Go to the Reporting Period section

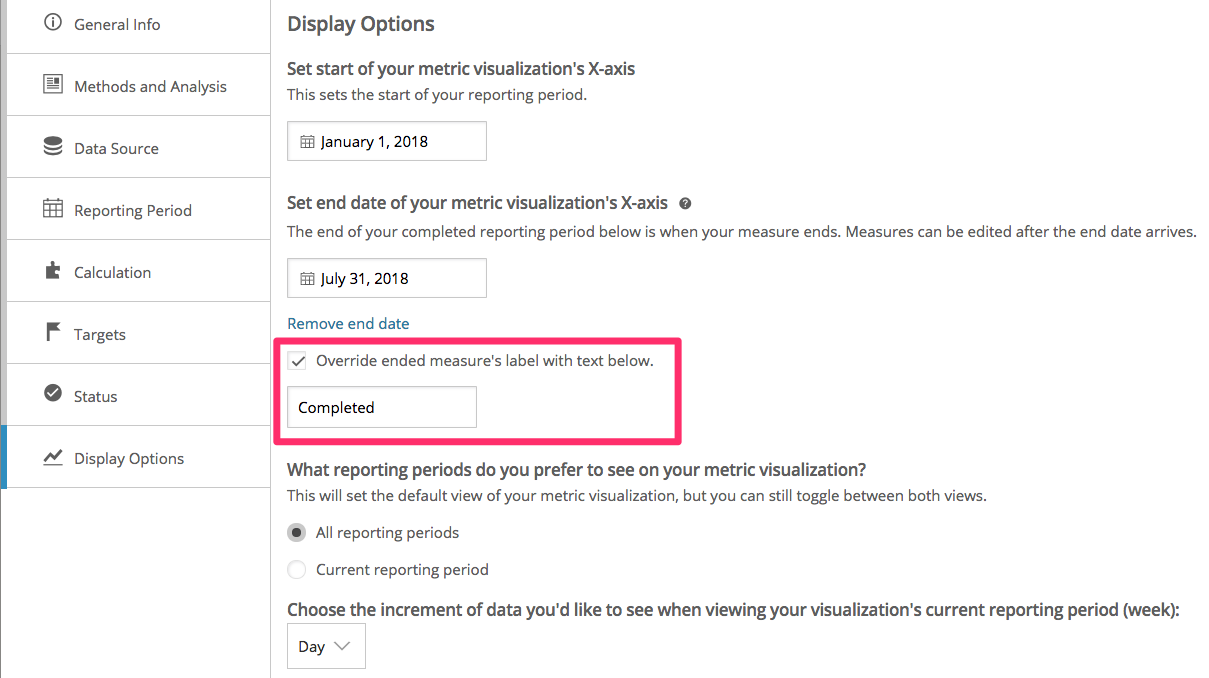tap(138, 209)
